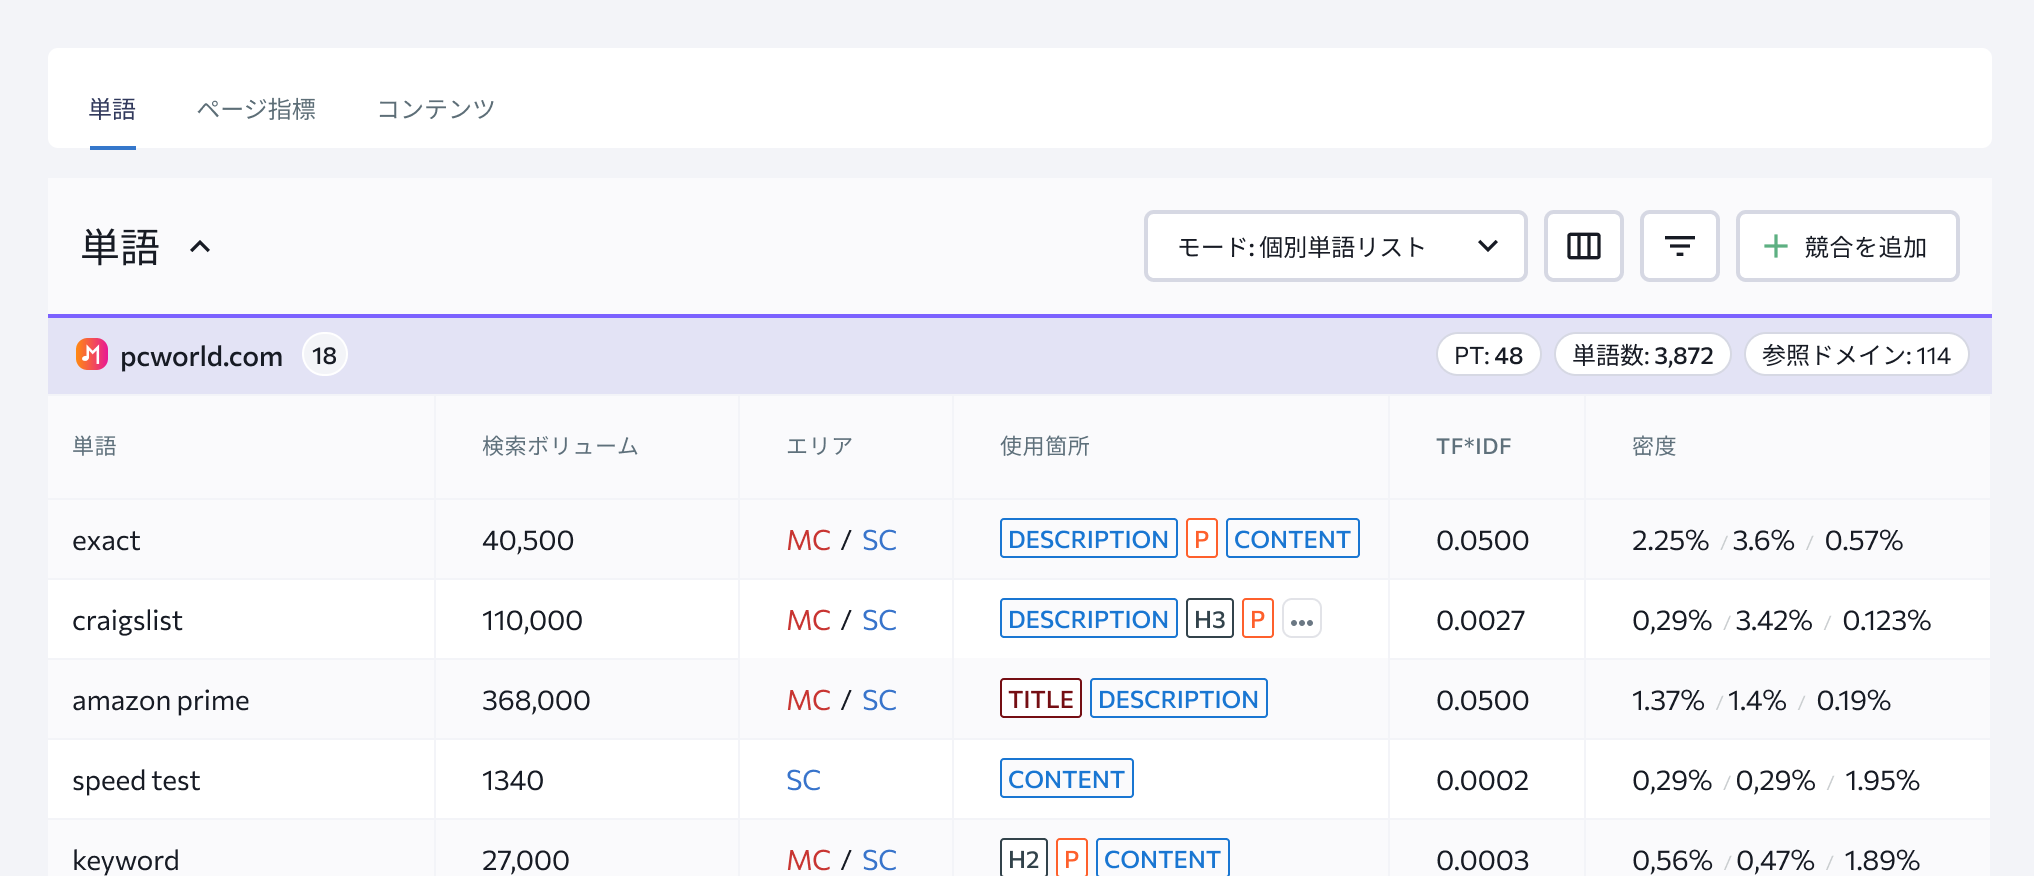Click H3 tag in craigslist row
The width and height of the screenshot is (2034, 876).
1209,619
